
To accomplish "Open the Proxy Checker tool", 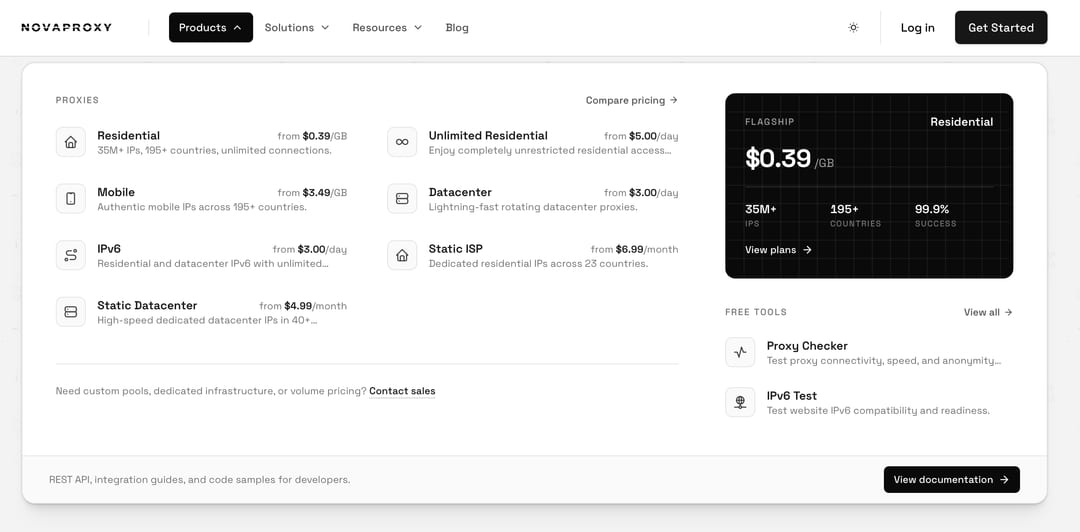I will (869, 352).
